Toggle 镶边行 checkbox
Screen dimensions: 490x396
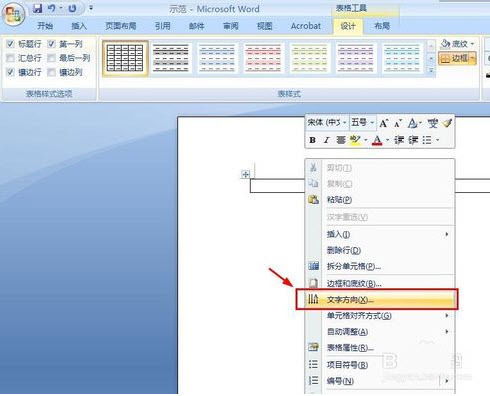[x=11, y=72]
